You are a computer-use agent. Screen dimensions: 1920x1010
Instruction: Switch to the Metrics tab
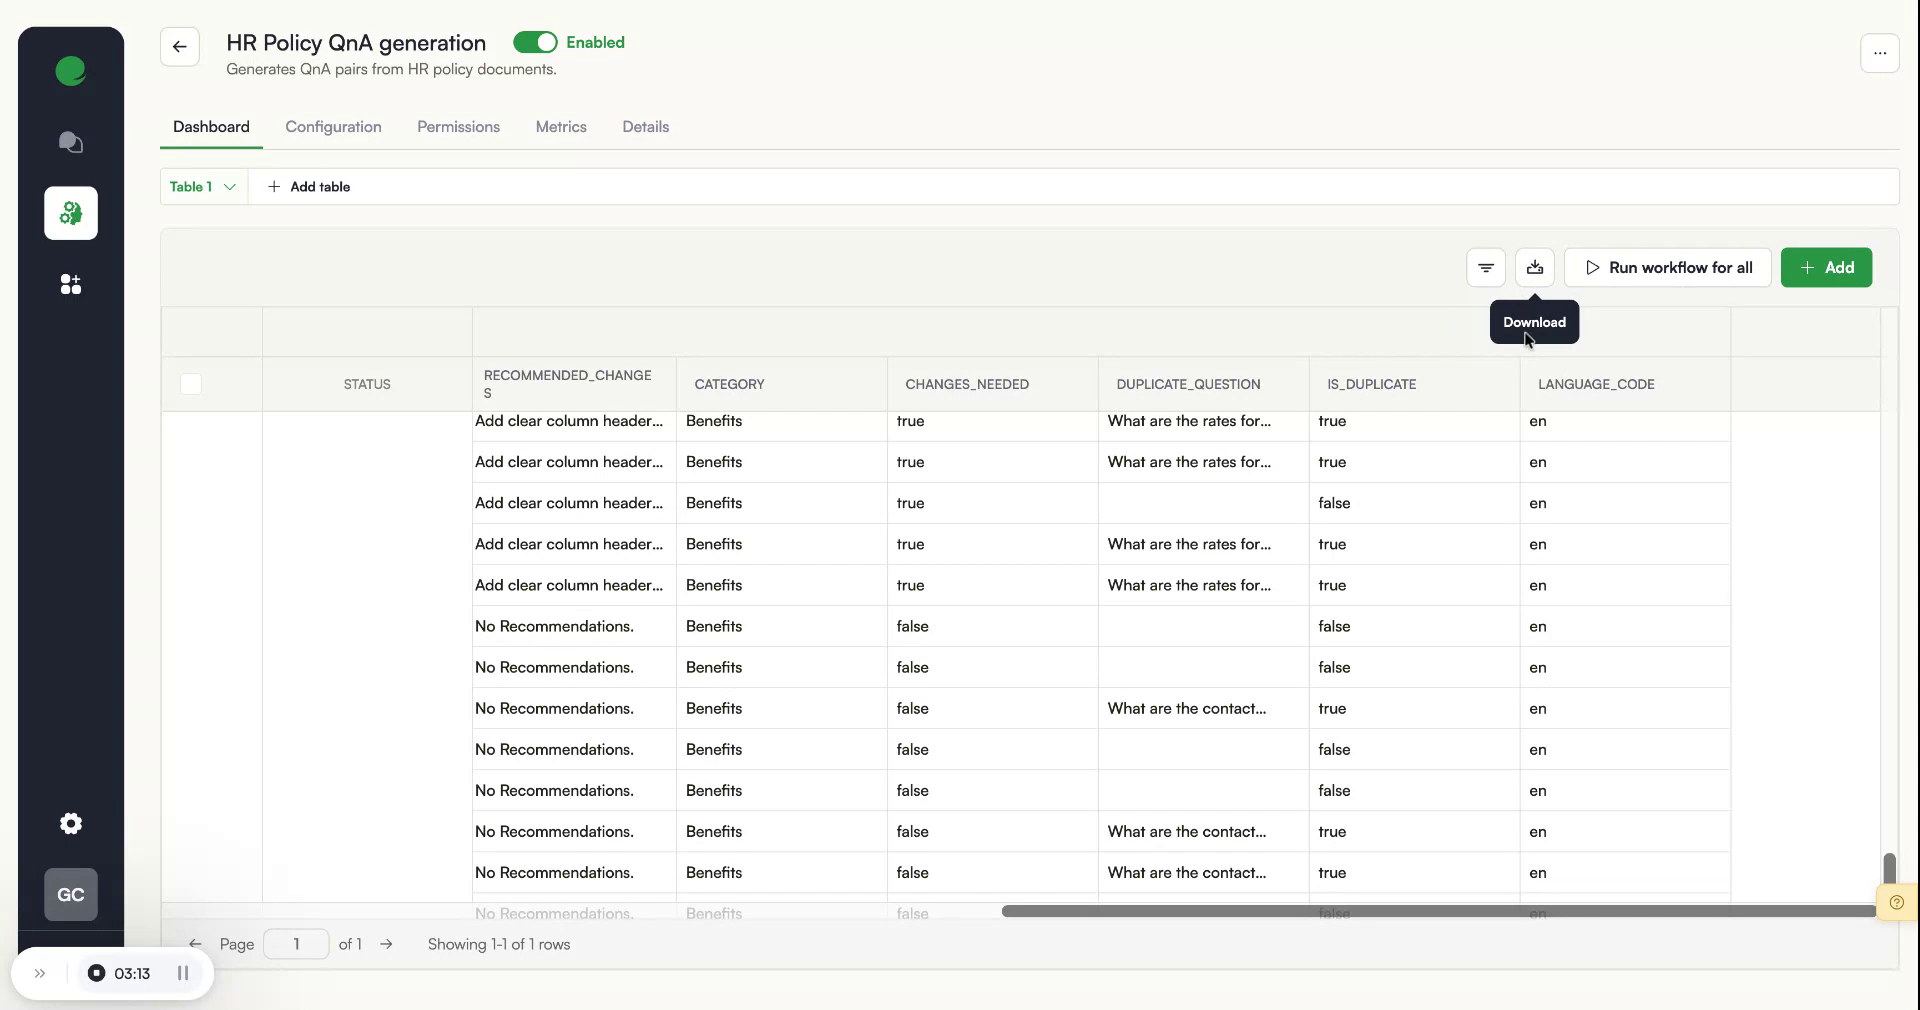point(561,127)
